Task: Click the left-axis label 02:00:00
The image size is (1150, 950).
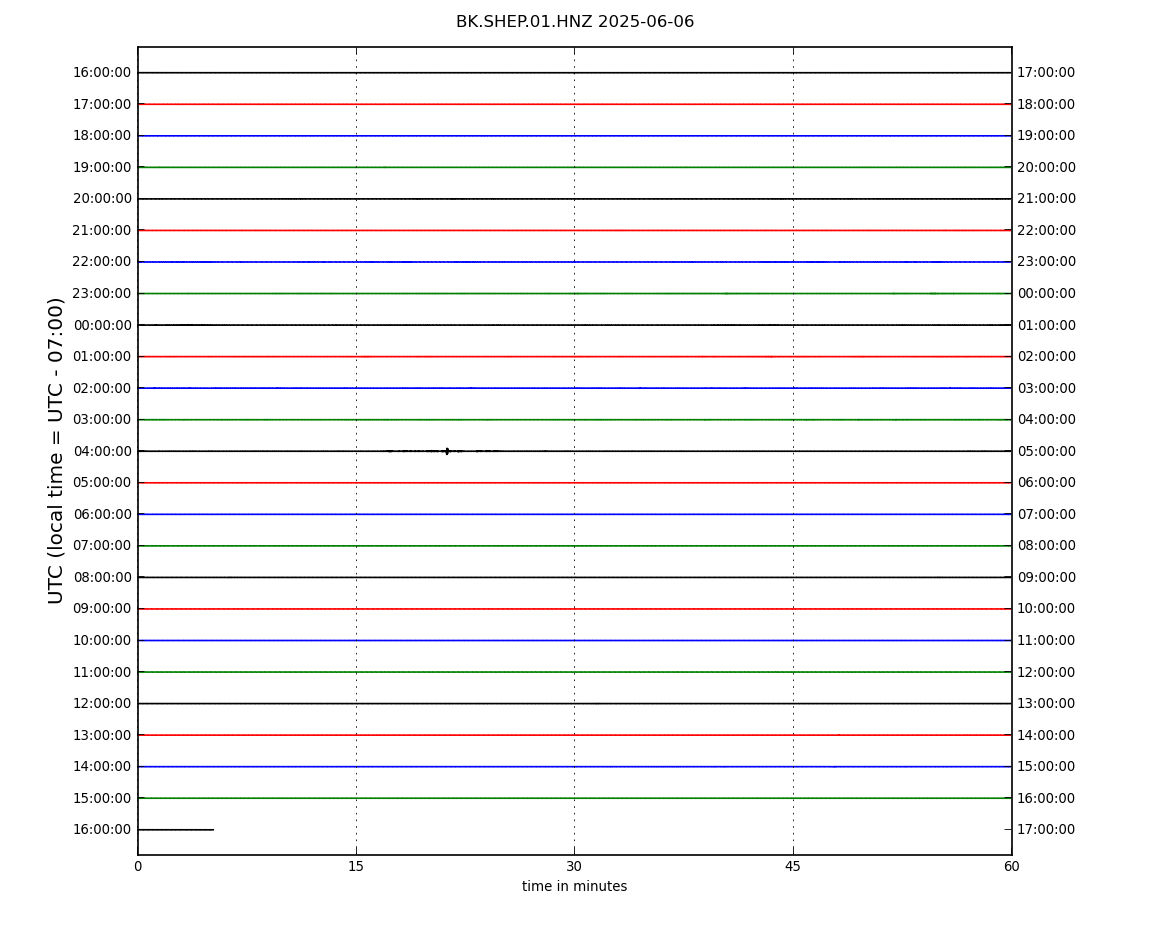Action: point(102,388)
